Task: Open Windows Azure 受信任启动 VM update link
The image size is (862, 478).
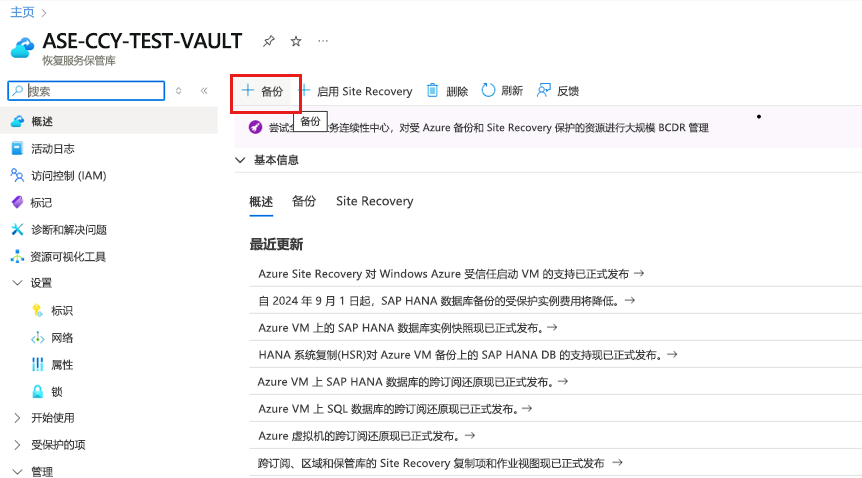Action: tap(451, 274)
